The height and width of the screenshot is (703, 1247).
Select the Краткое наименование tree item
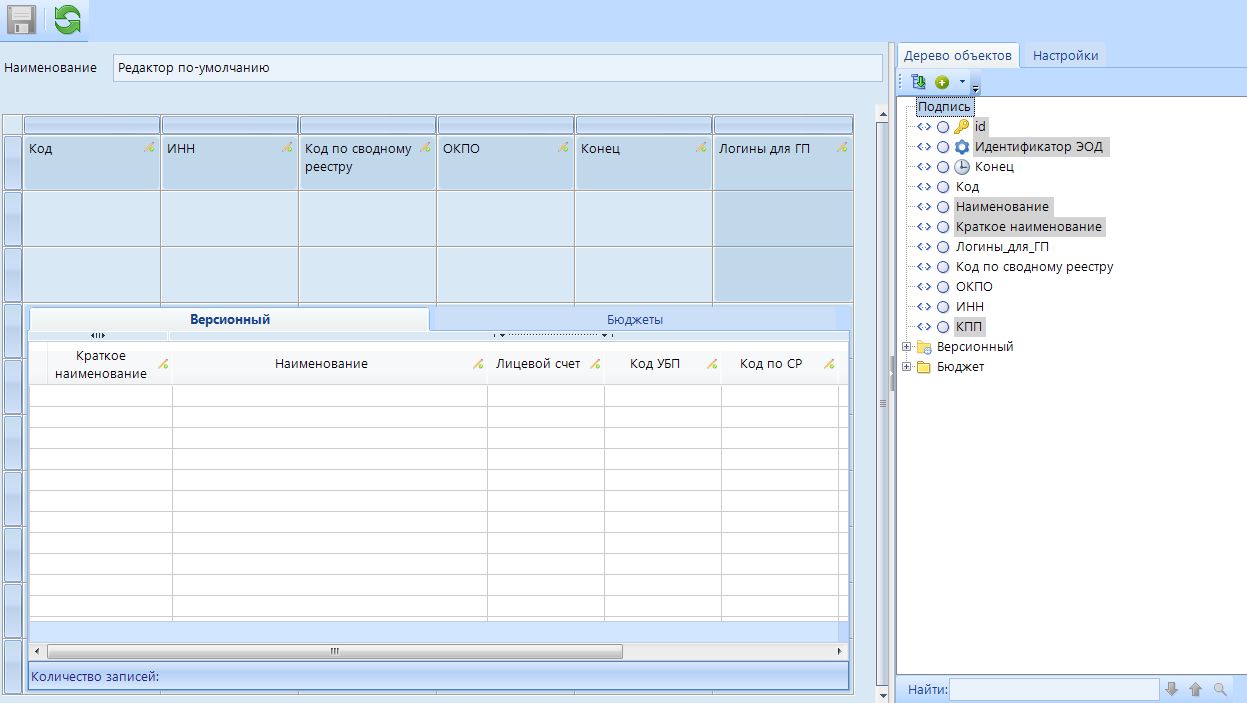pyautogui.click(x=1028, y=227)
